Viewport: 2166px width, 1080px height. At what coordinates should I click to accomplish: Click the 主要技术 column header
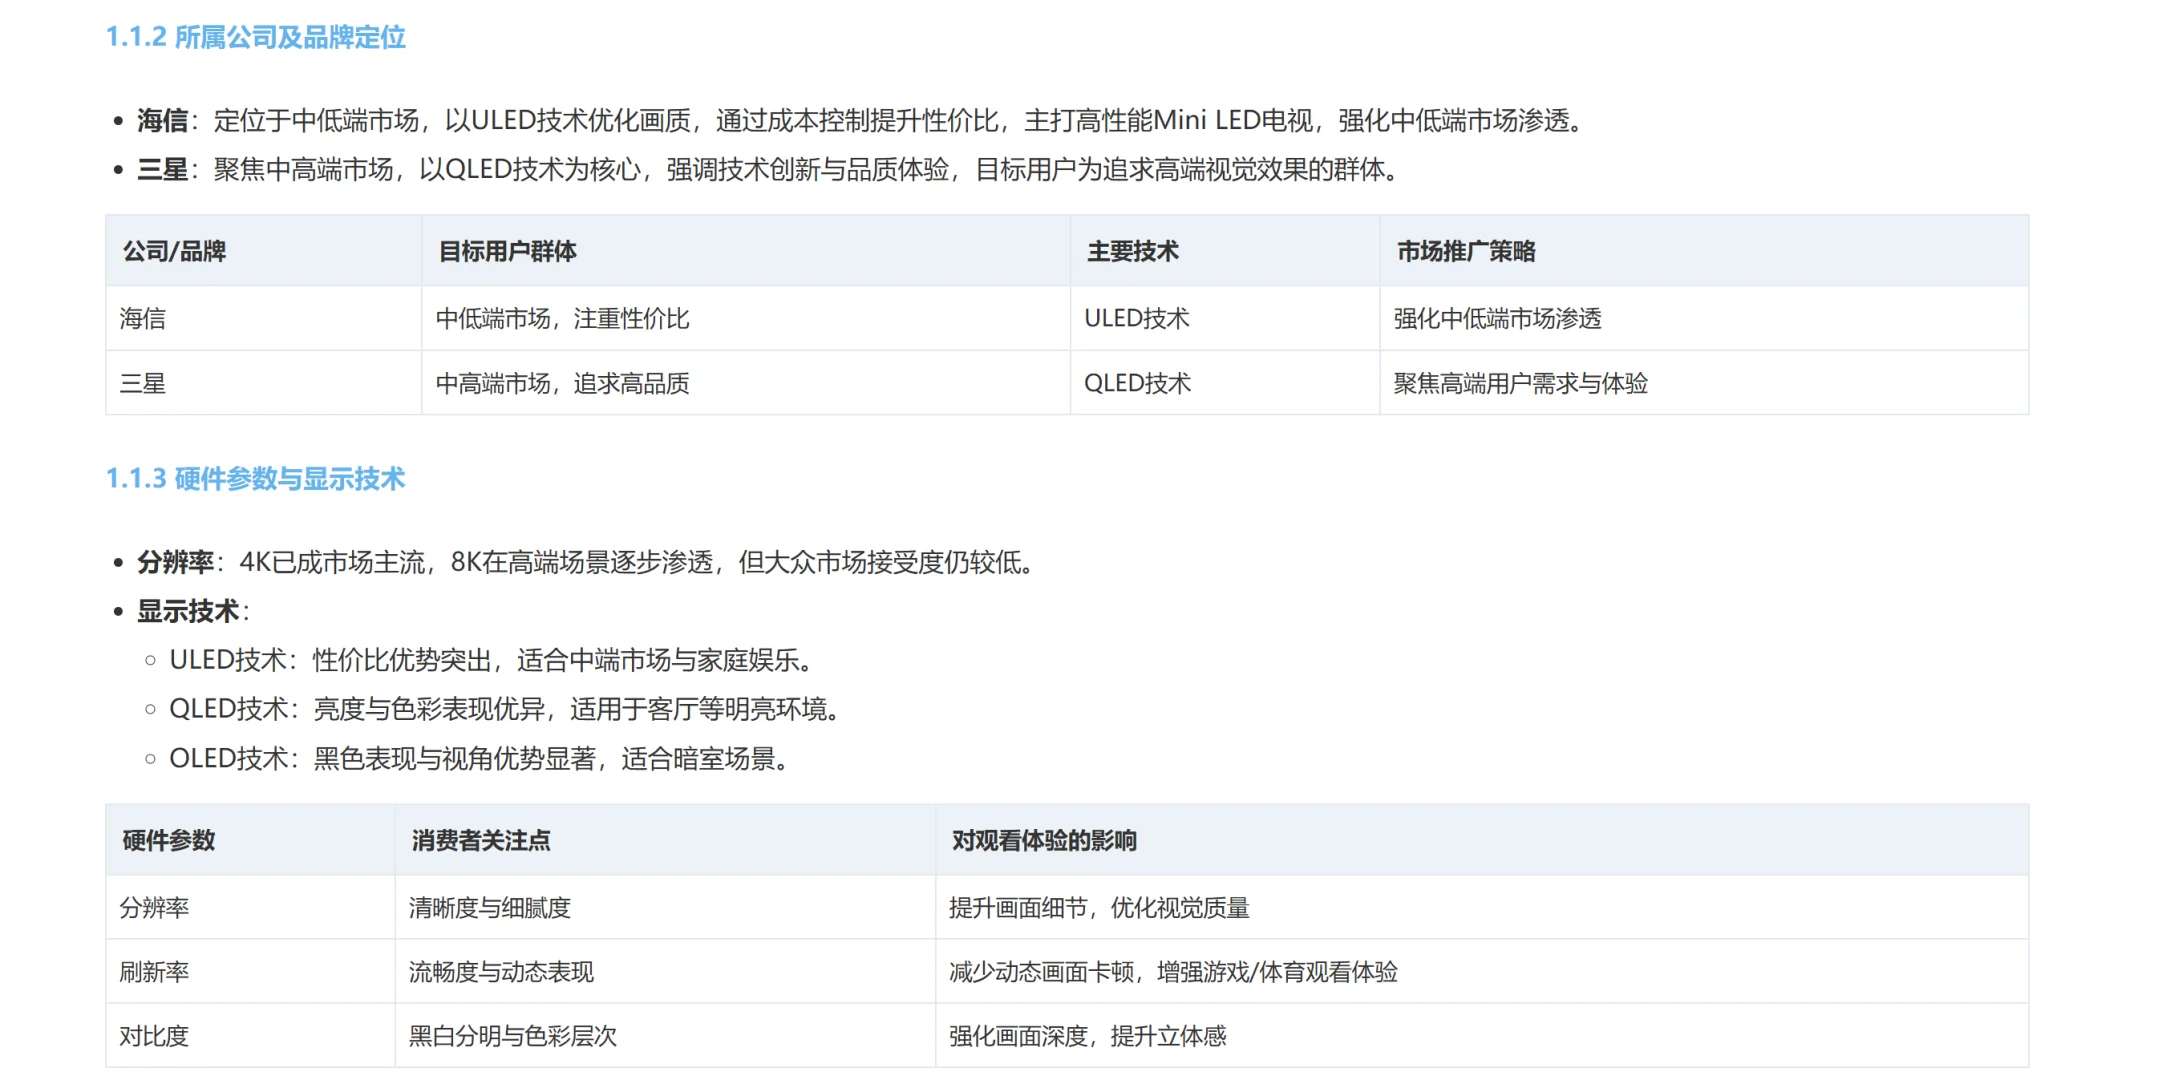[1133, 251]
